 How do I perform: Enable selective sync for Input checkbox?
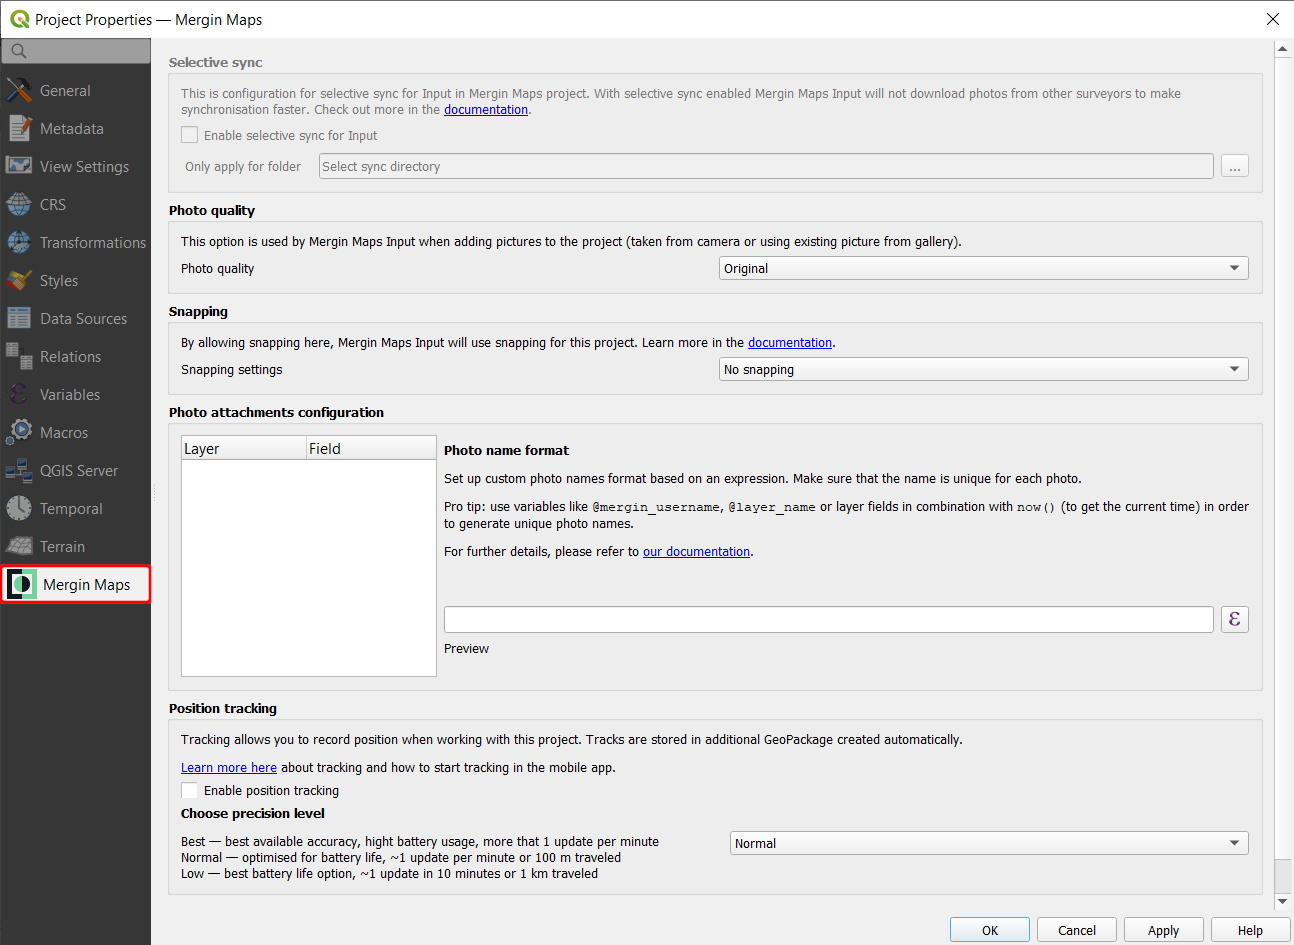189,135
